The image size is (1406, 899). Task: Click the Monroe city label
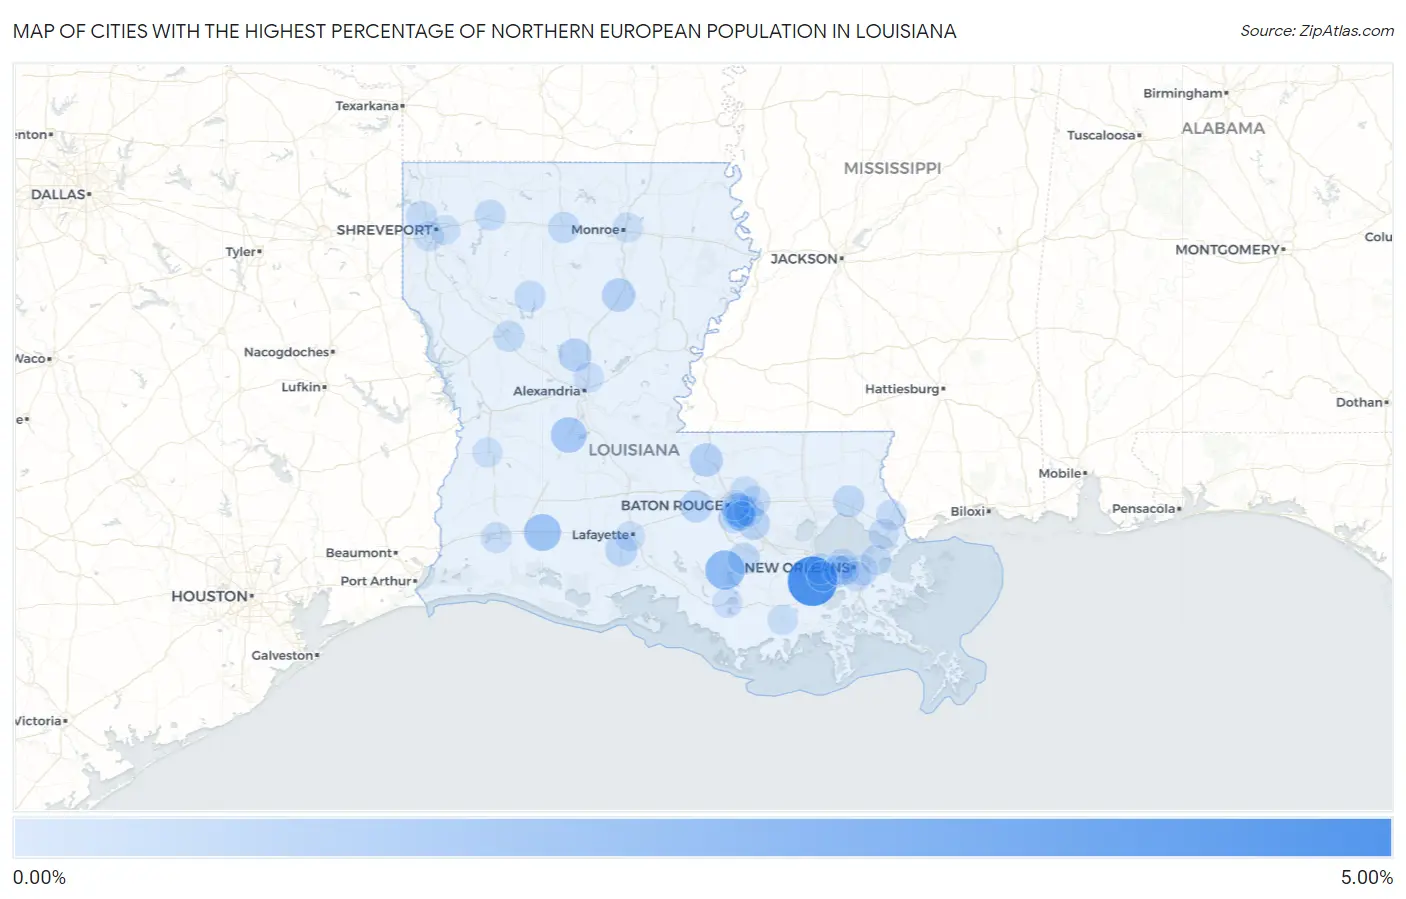[x=595, y=230]
